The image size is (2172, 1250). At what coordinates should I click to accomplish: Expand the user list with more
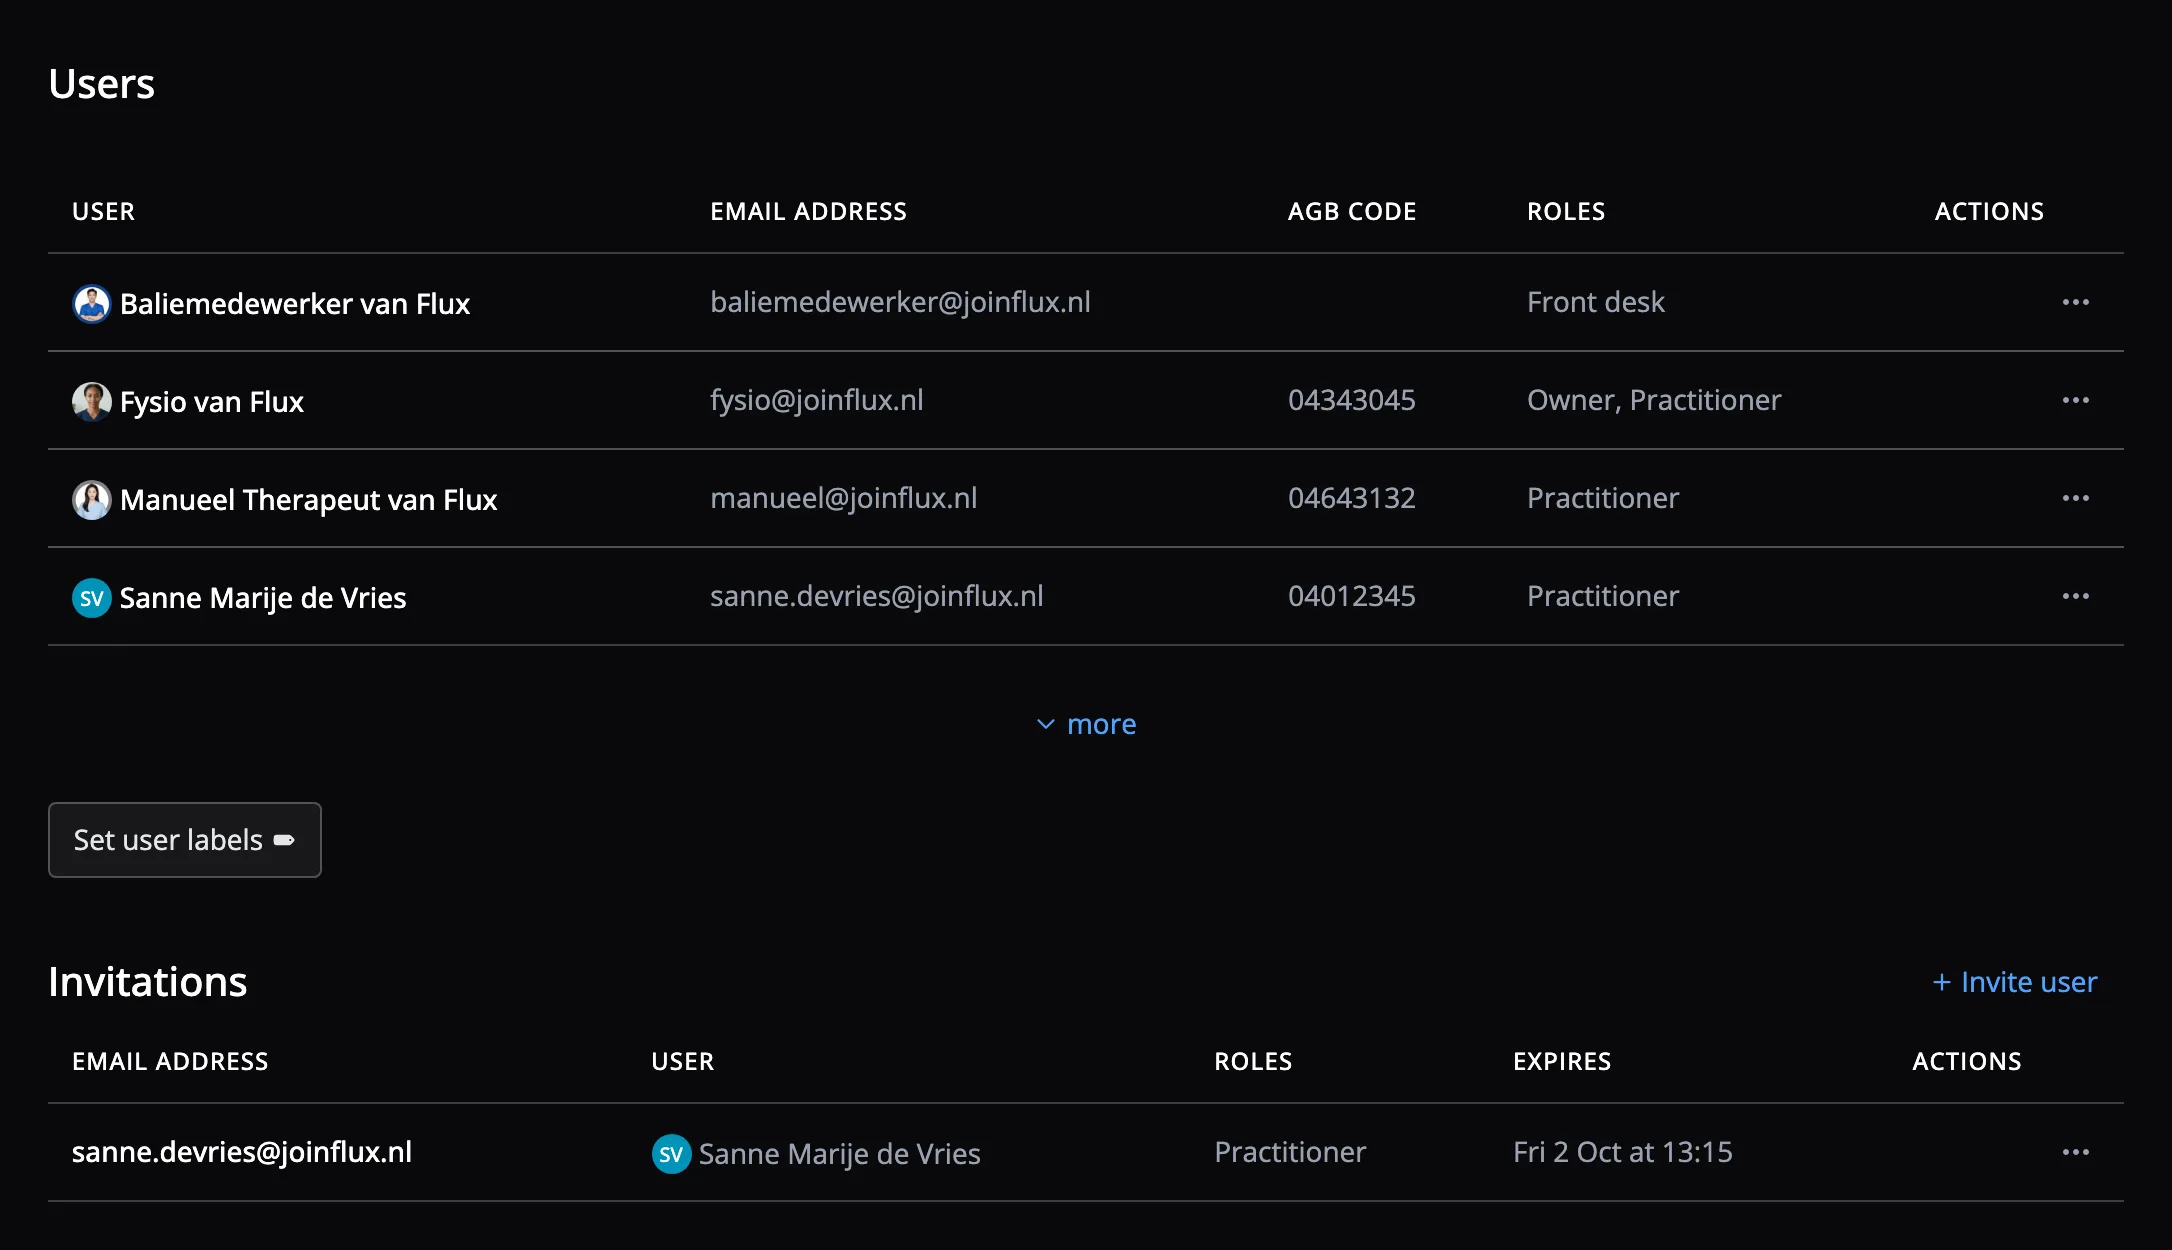[x=1086, y=724]
